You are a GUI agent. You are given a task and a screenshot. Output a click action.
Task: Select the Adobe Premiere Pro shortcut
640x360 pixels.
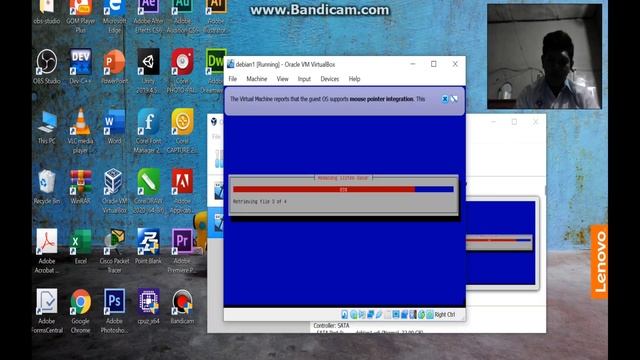[182, 251]
